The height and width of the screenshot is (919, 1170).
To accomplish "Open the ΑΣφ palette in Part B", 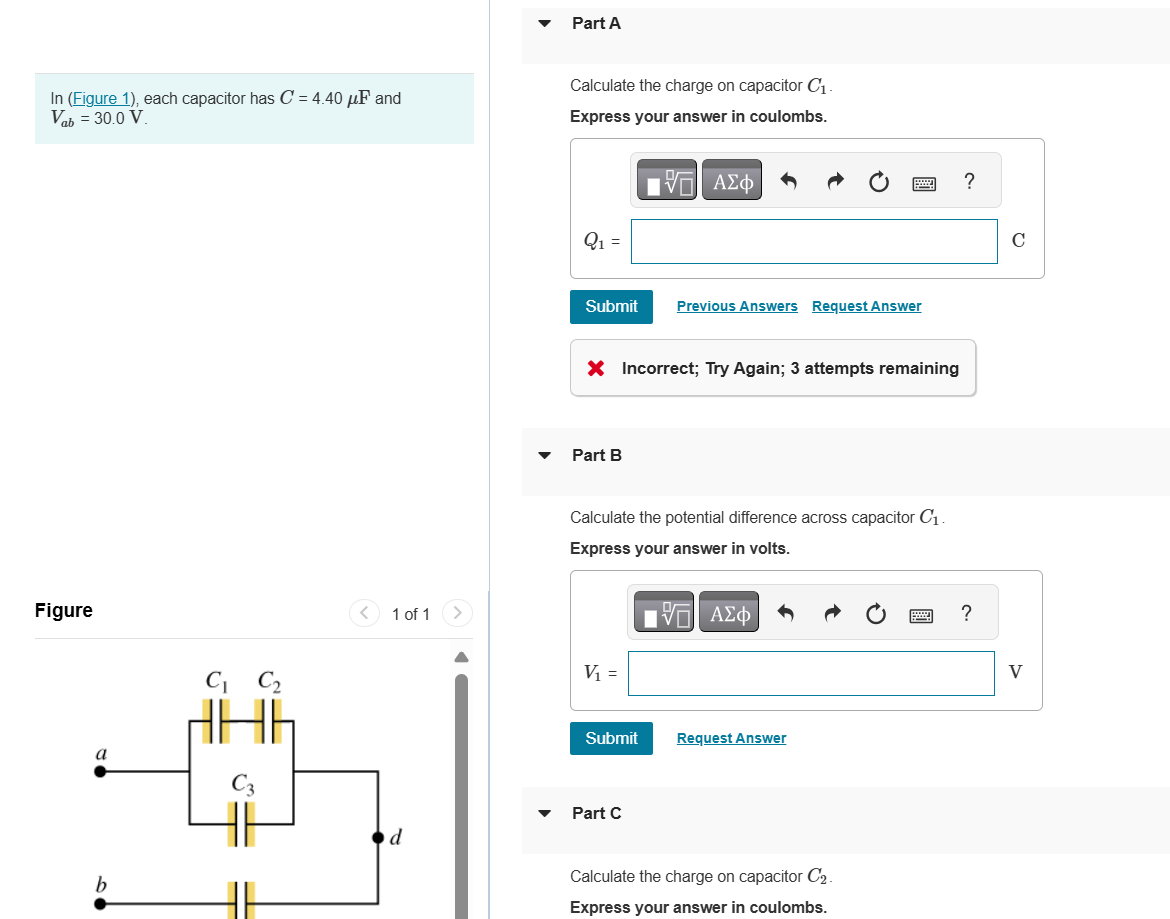I will (x=728, y=612).
